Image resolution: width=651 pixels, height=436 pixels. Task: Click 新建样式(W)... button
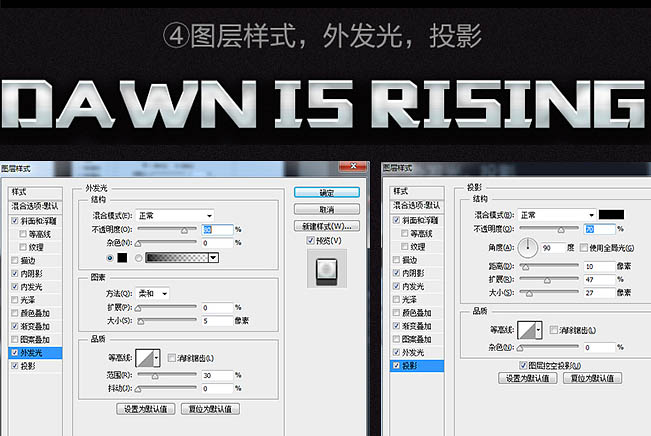327,226
